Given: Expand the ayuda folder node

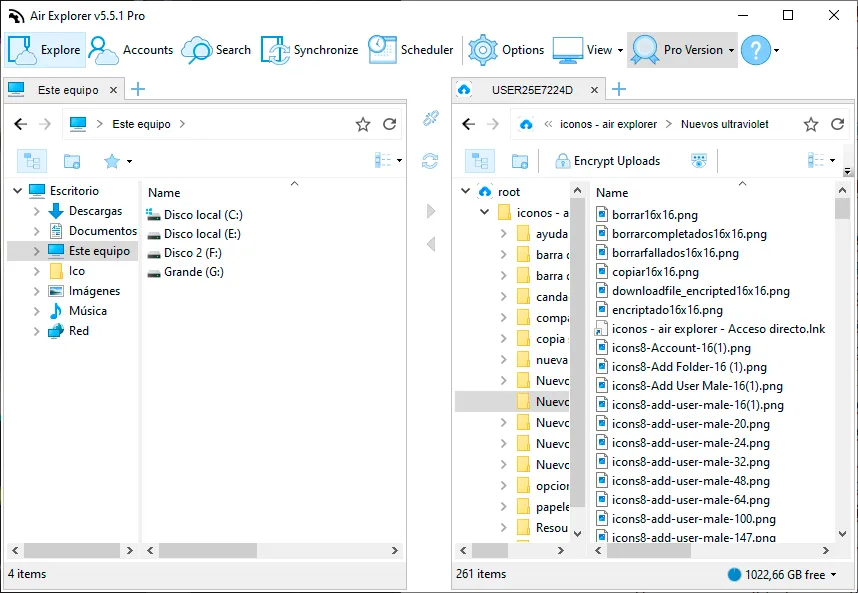Looking at the screenshot, I should tap(503, 234).
